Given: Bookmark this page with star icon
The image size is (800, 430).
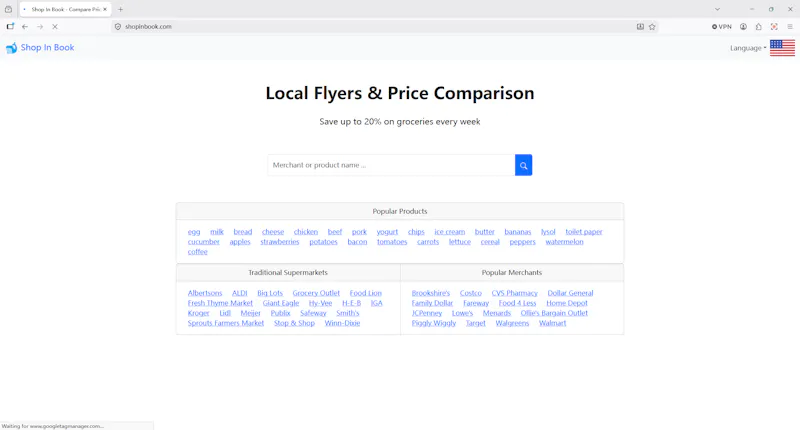Looking at the screenshot, I should coord(652,27).
